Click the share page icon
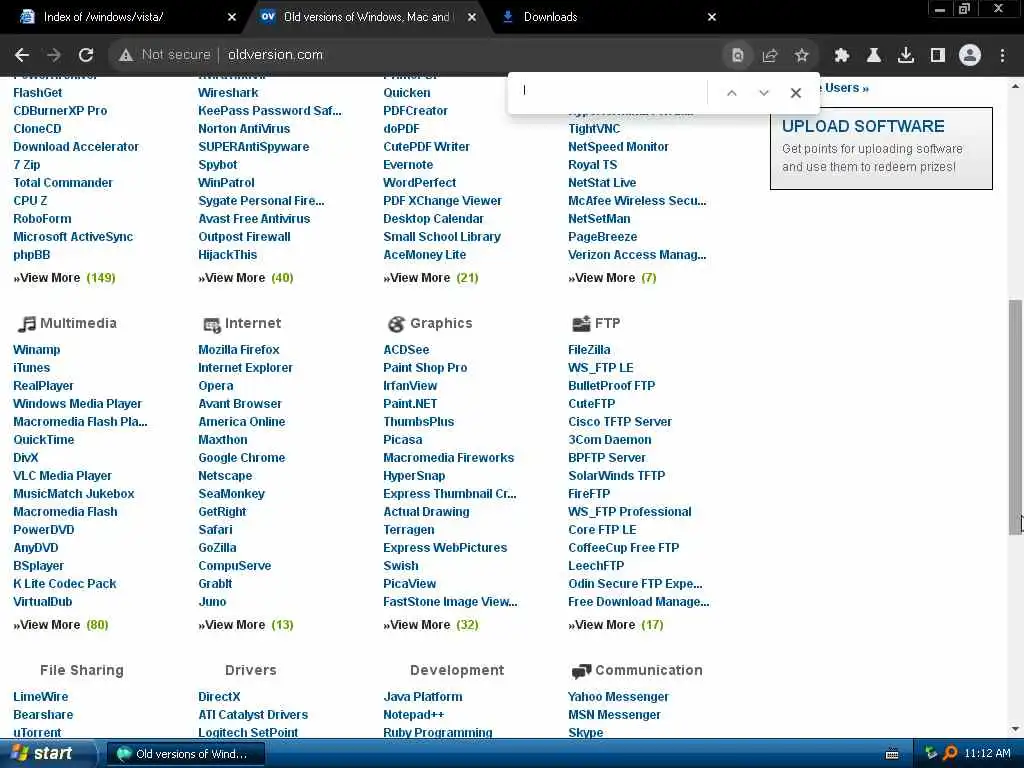Image resolution: width=1024 pixels, height=768 pixels. 769,56
